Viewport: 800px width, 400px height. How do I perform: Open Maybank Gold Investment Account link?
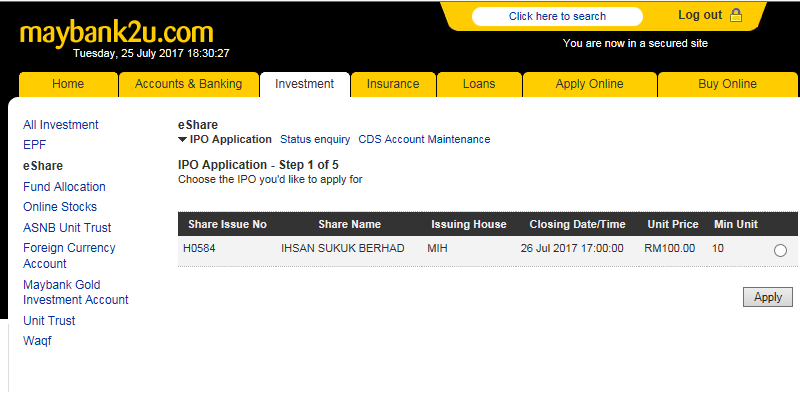76,292
